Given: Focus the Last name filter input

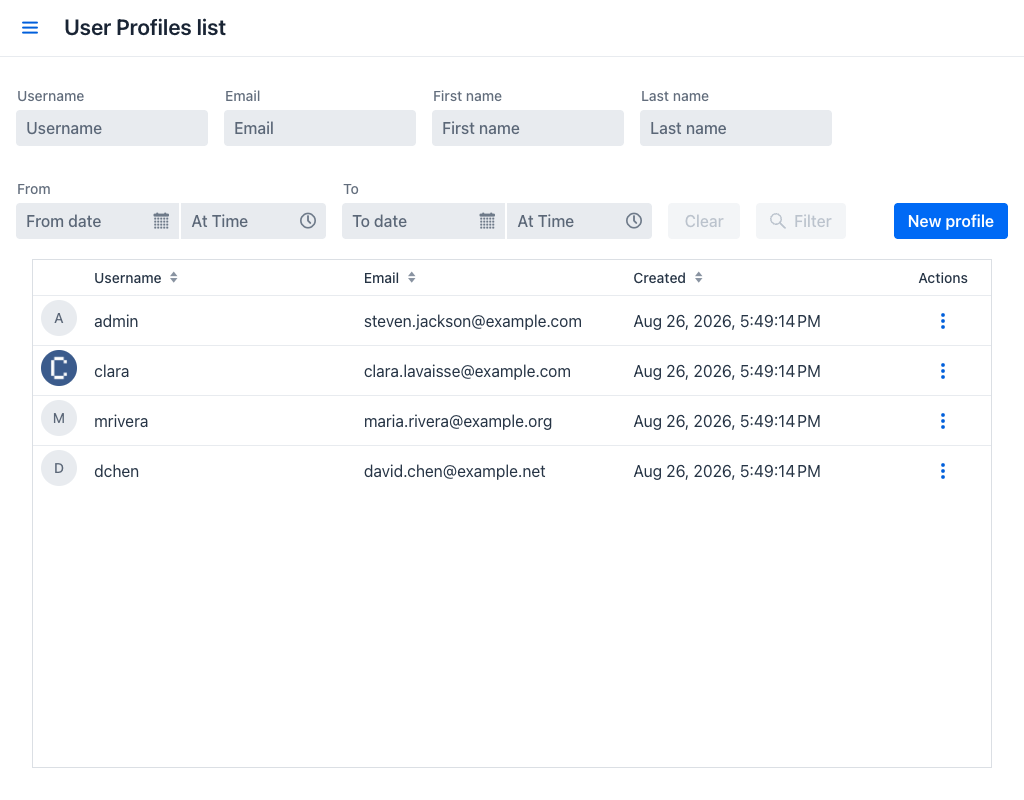Looking at the screenshot, I should click(x=735, y=128).
